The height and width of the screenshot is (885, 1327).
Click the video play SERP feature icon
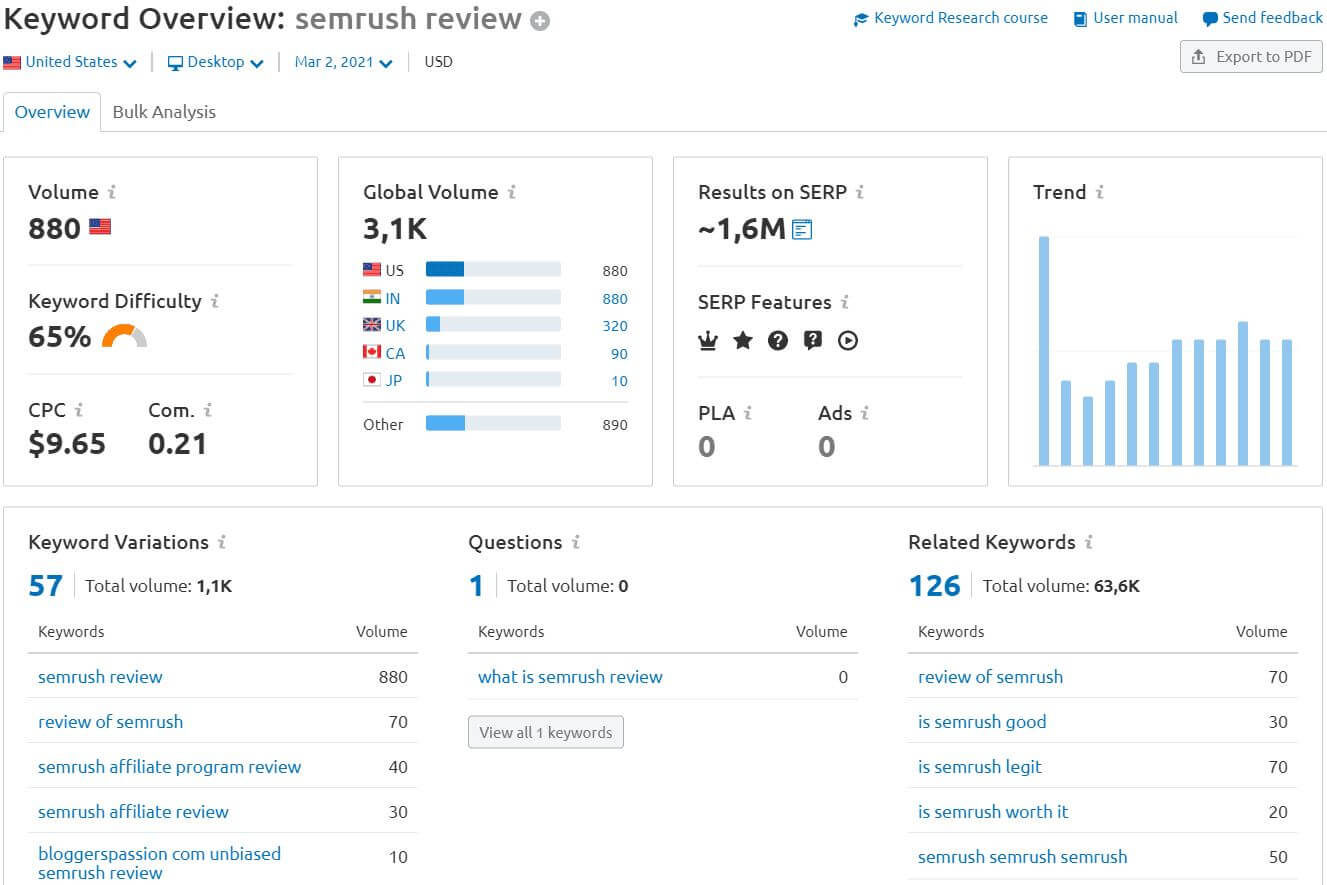(x=848, y=341)
